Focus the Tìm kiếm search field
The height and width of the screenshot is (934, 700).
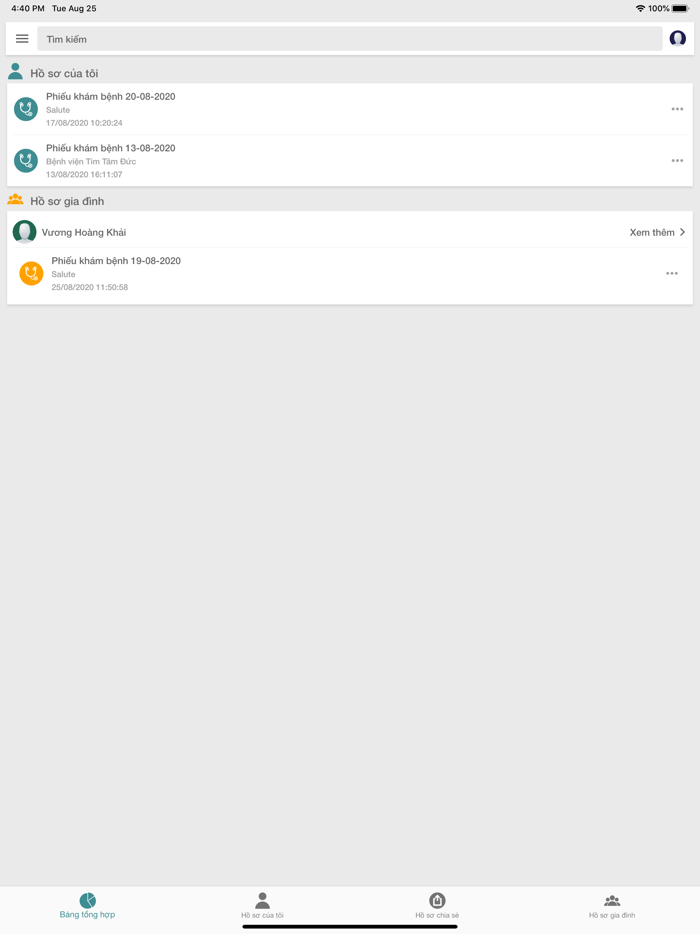350,39
